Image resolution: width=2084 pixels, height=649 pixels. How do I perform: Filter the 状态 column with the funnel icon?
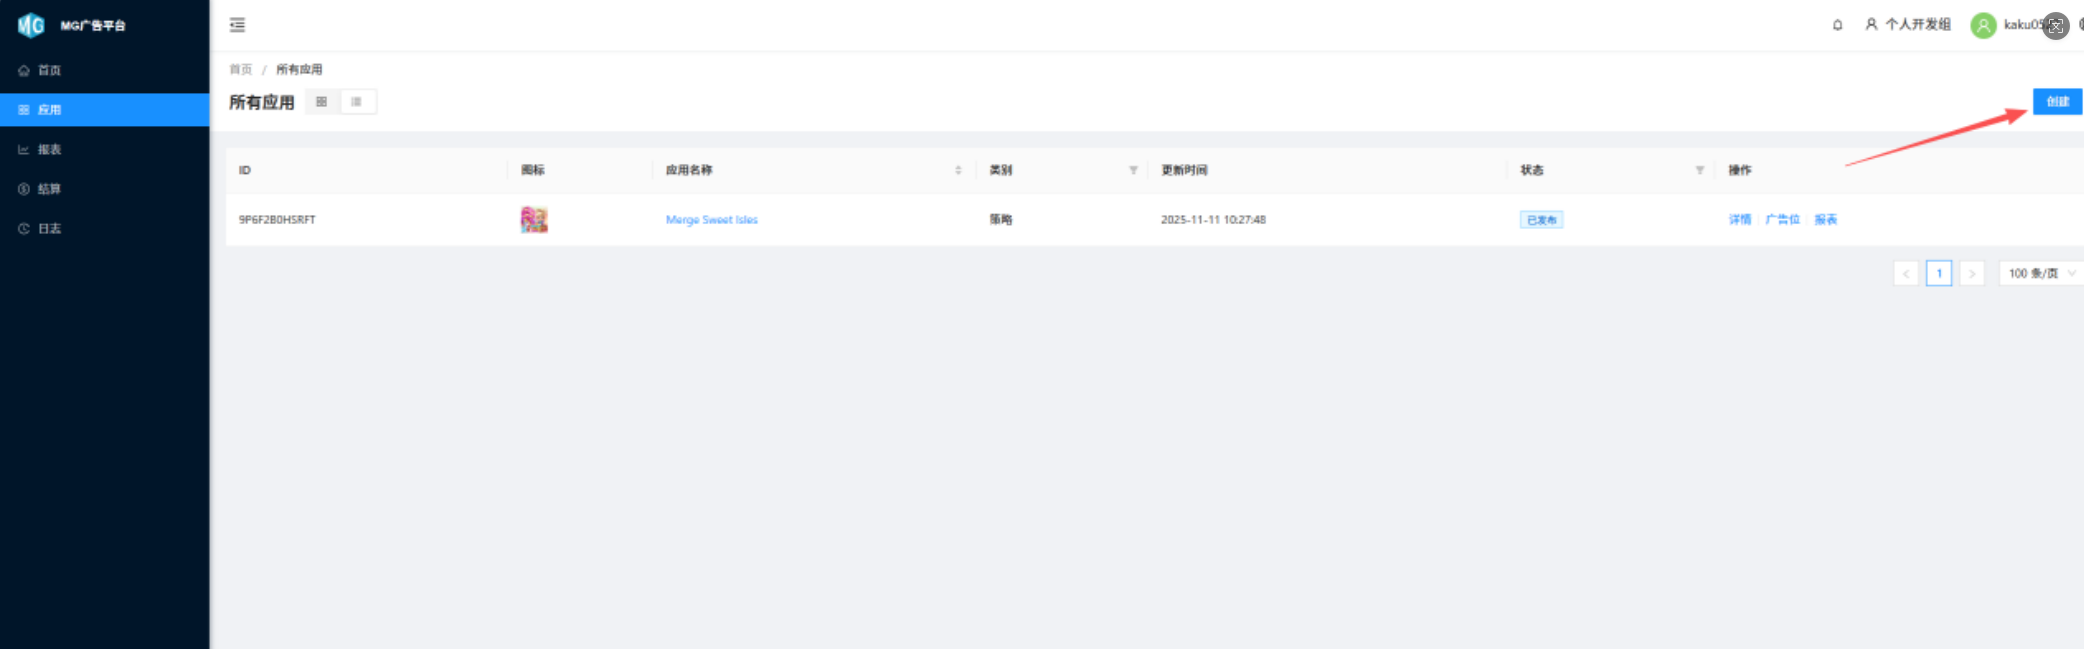click(x=1699, y=170)
